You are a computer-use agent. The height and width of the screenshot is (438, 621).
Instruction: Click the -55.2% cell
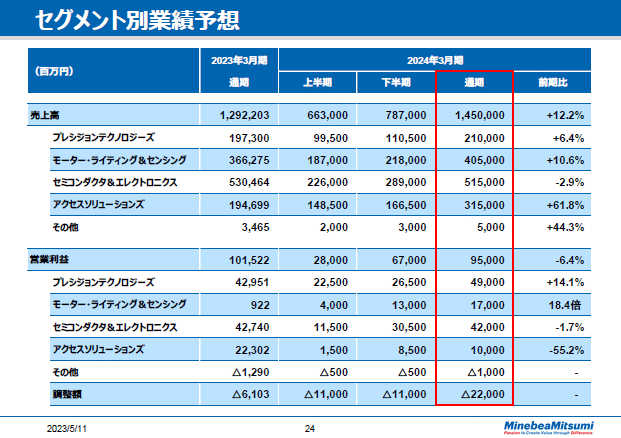(x=566, y=350)
